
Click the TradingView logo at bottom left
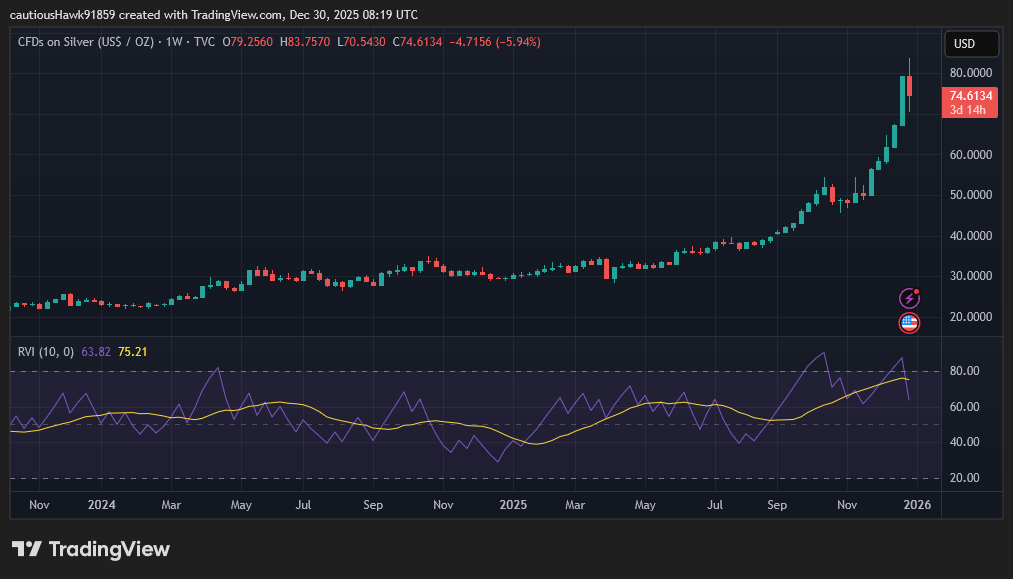[91, 549]
